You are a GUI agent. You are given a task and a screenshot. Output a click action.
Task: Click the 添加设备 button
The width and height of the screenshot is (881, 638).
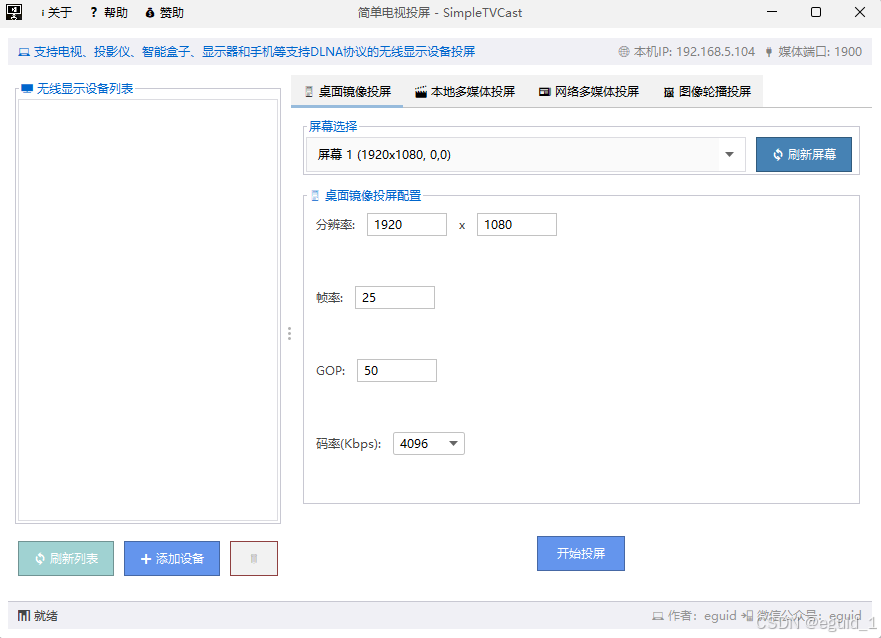pos(171,558)
